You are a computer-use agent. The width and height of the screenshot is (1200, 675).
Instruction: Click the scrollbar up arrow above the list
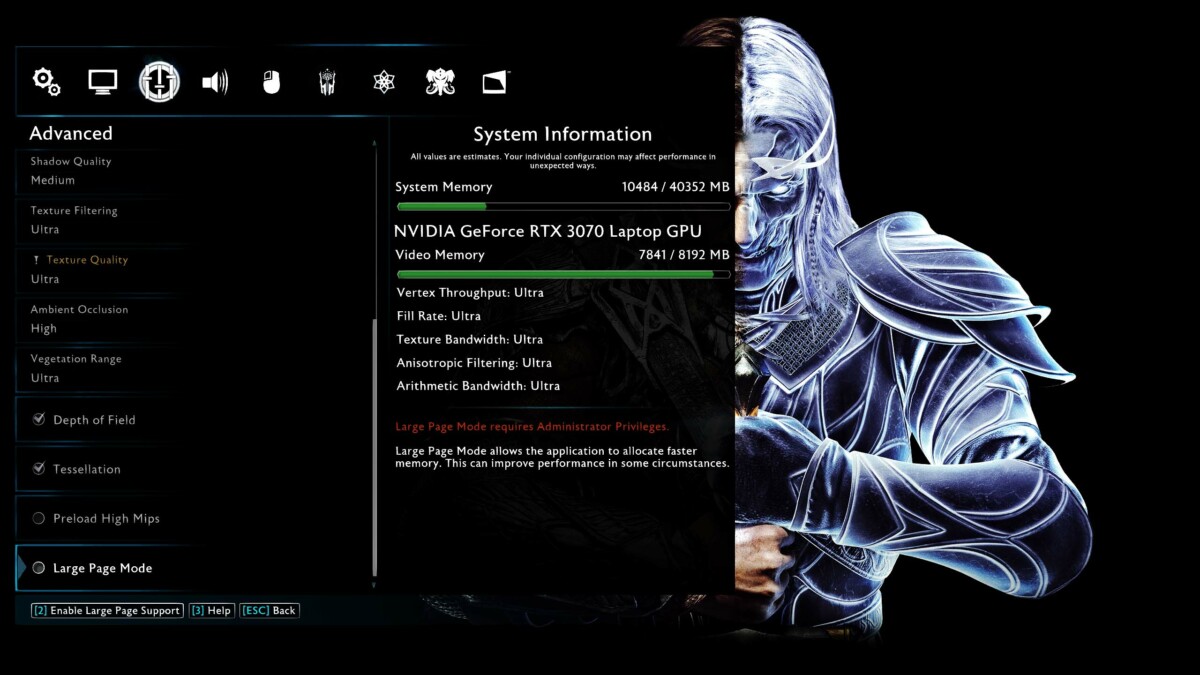click(x=375, y=144)
